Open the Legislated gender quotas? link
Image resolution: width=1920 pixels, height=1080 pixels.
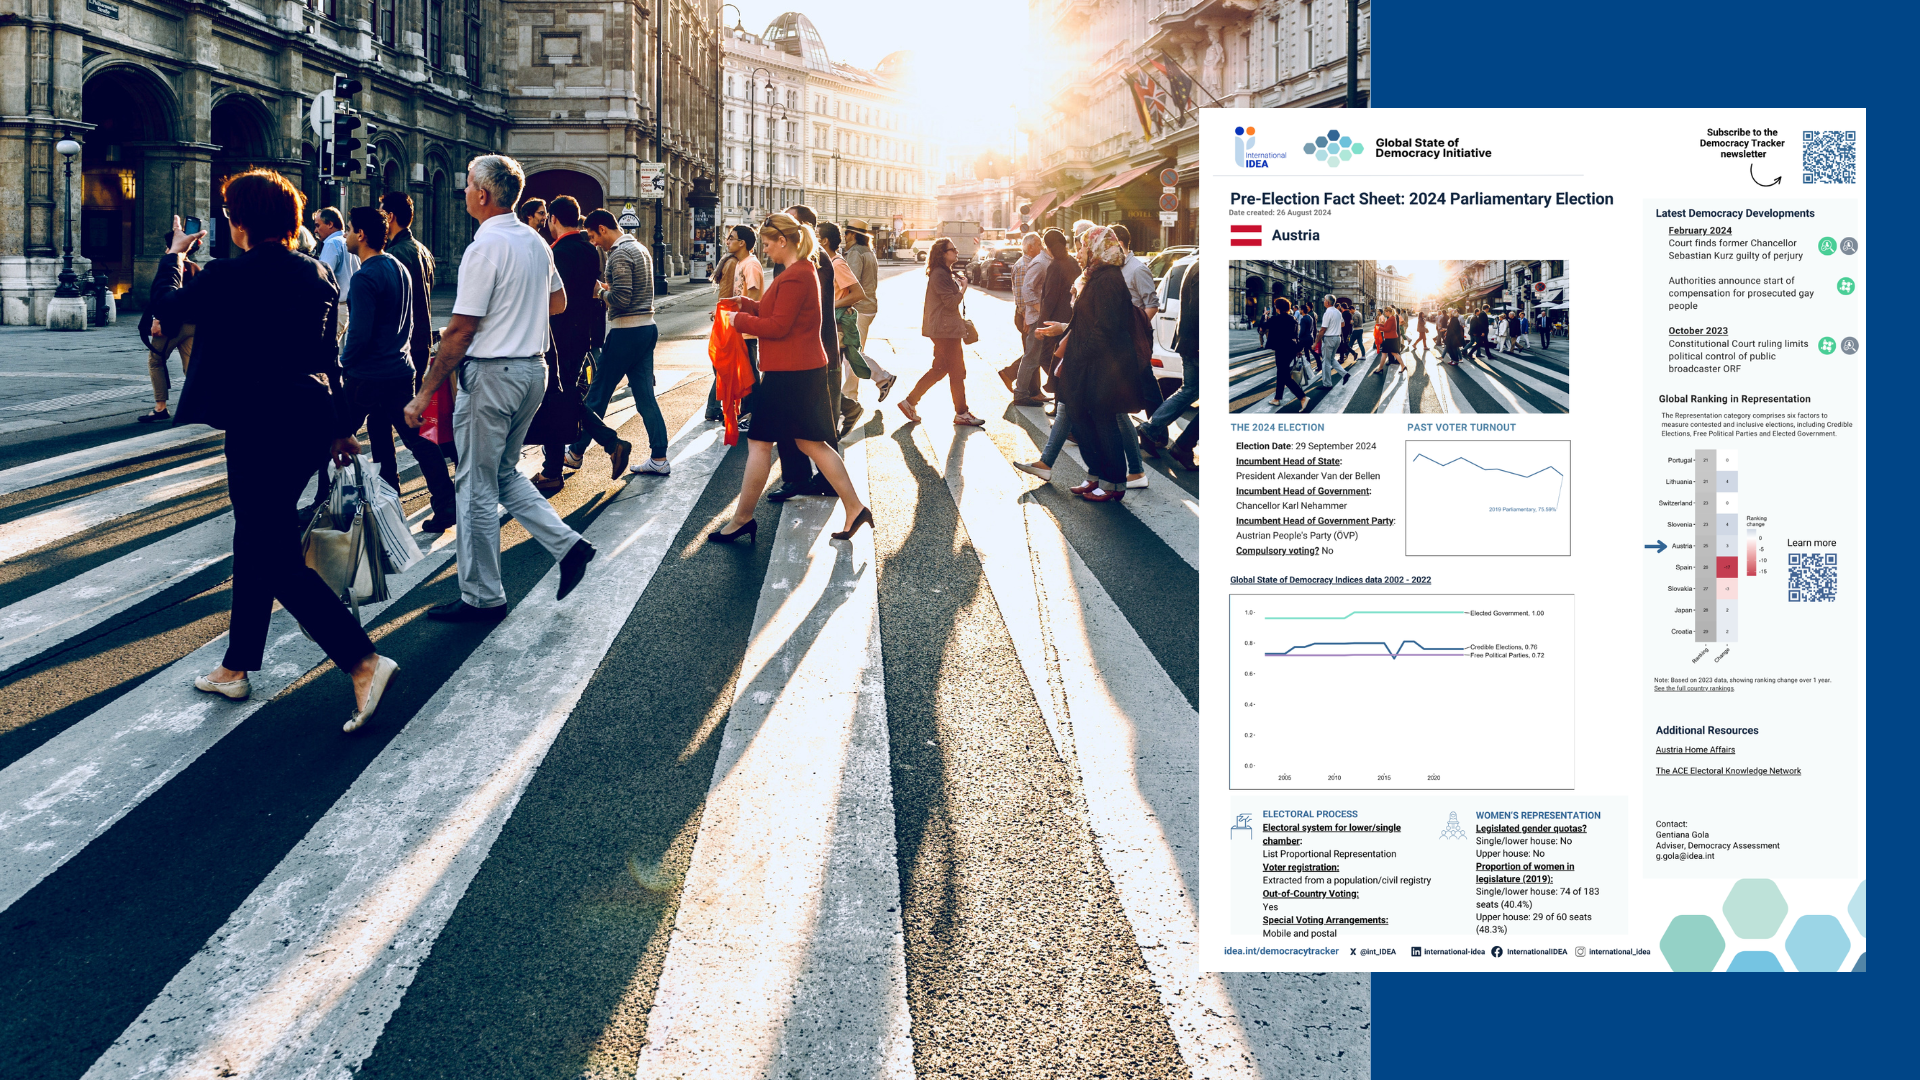pyautogui.click(x=1531, y=829)
